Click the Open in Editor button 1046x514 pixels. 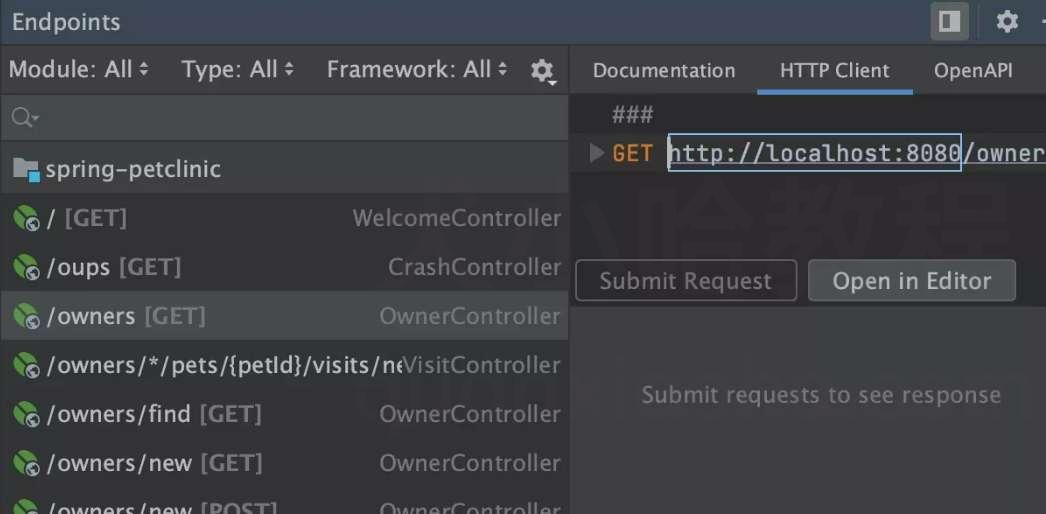[912, 281]
